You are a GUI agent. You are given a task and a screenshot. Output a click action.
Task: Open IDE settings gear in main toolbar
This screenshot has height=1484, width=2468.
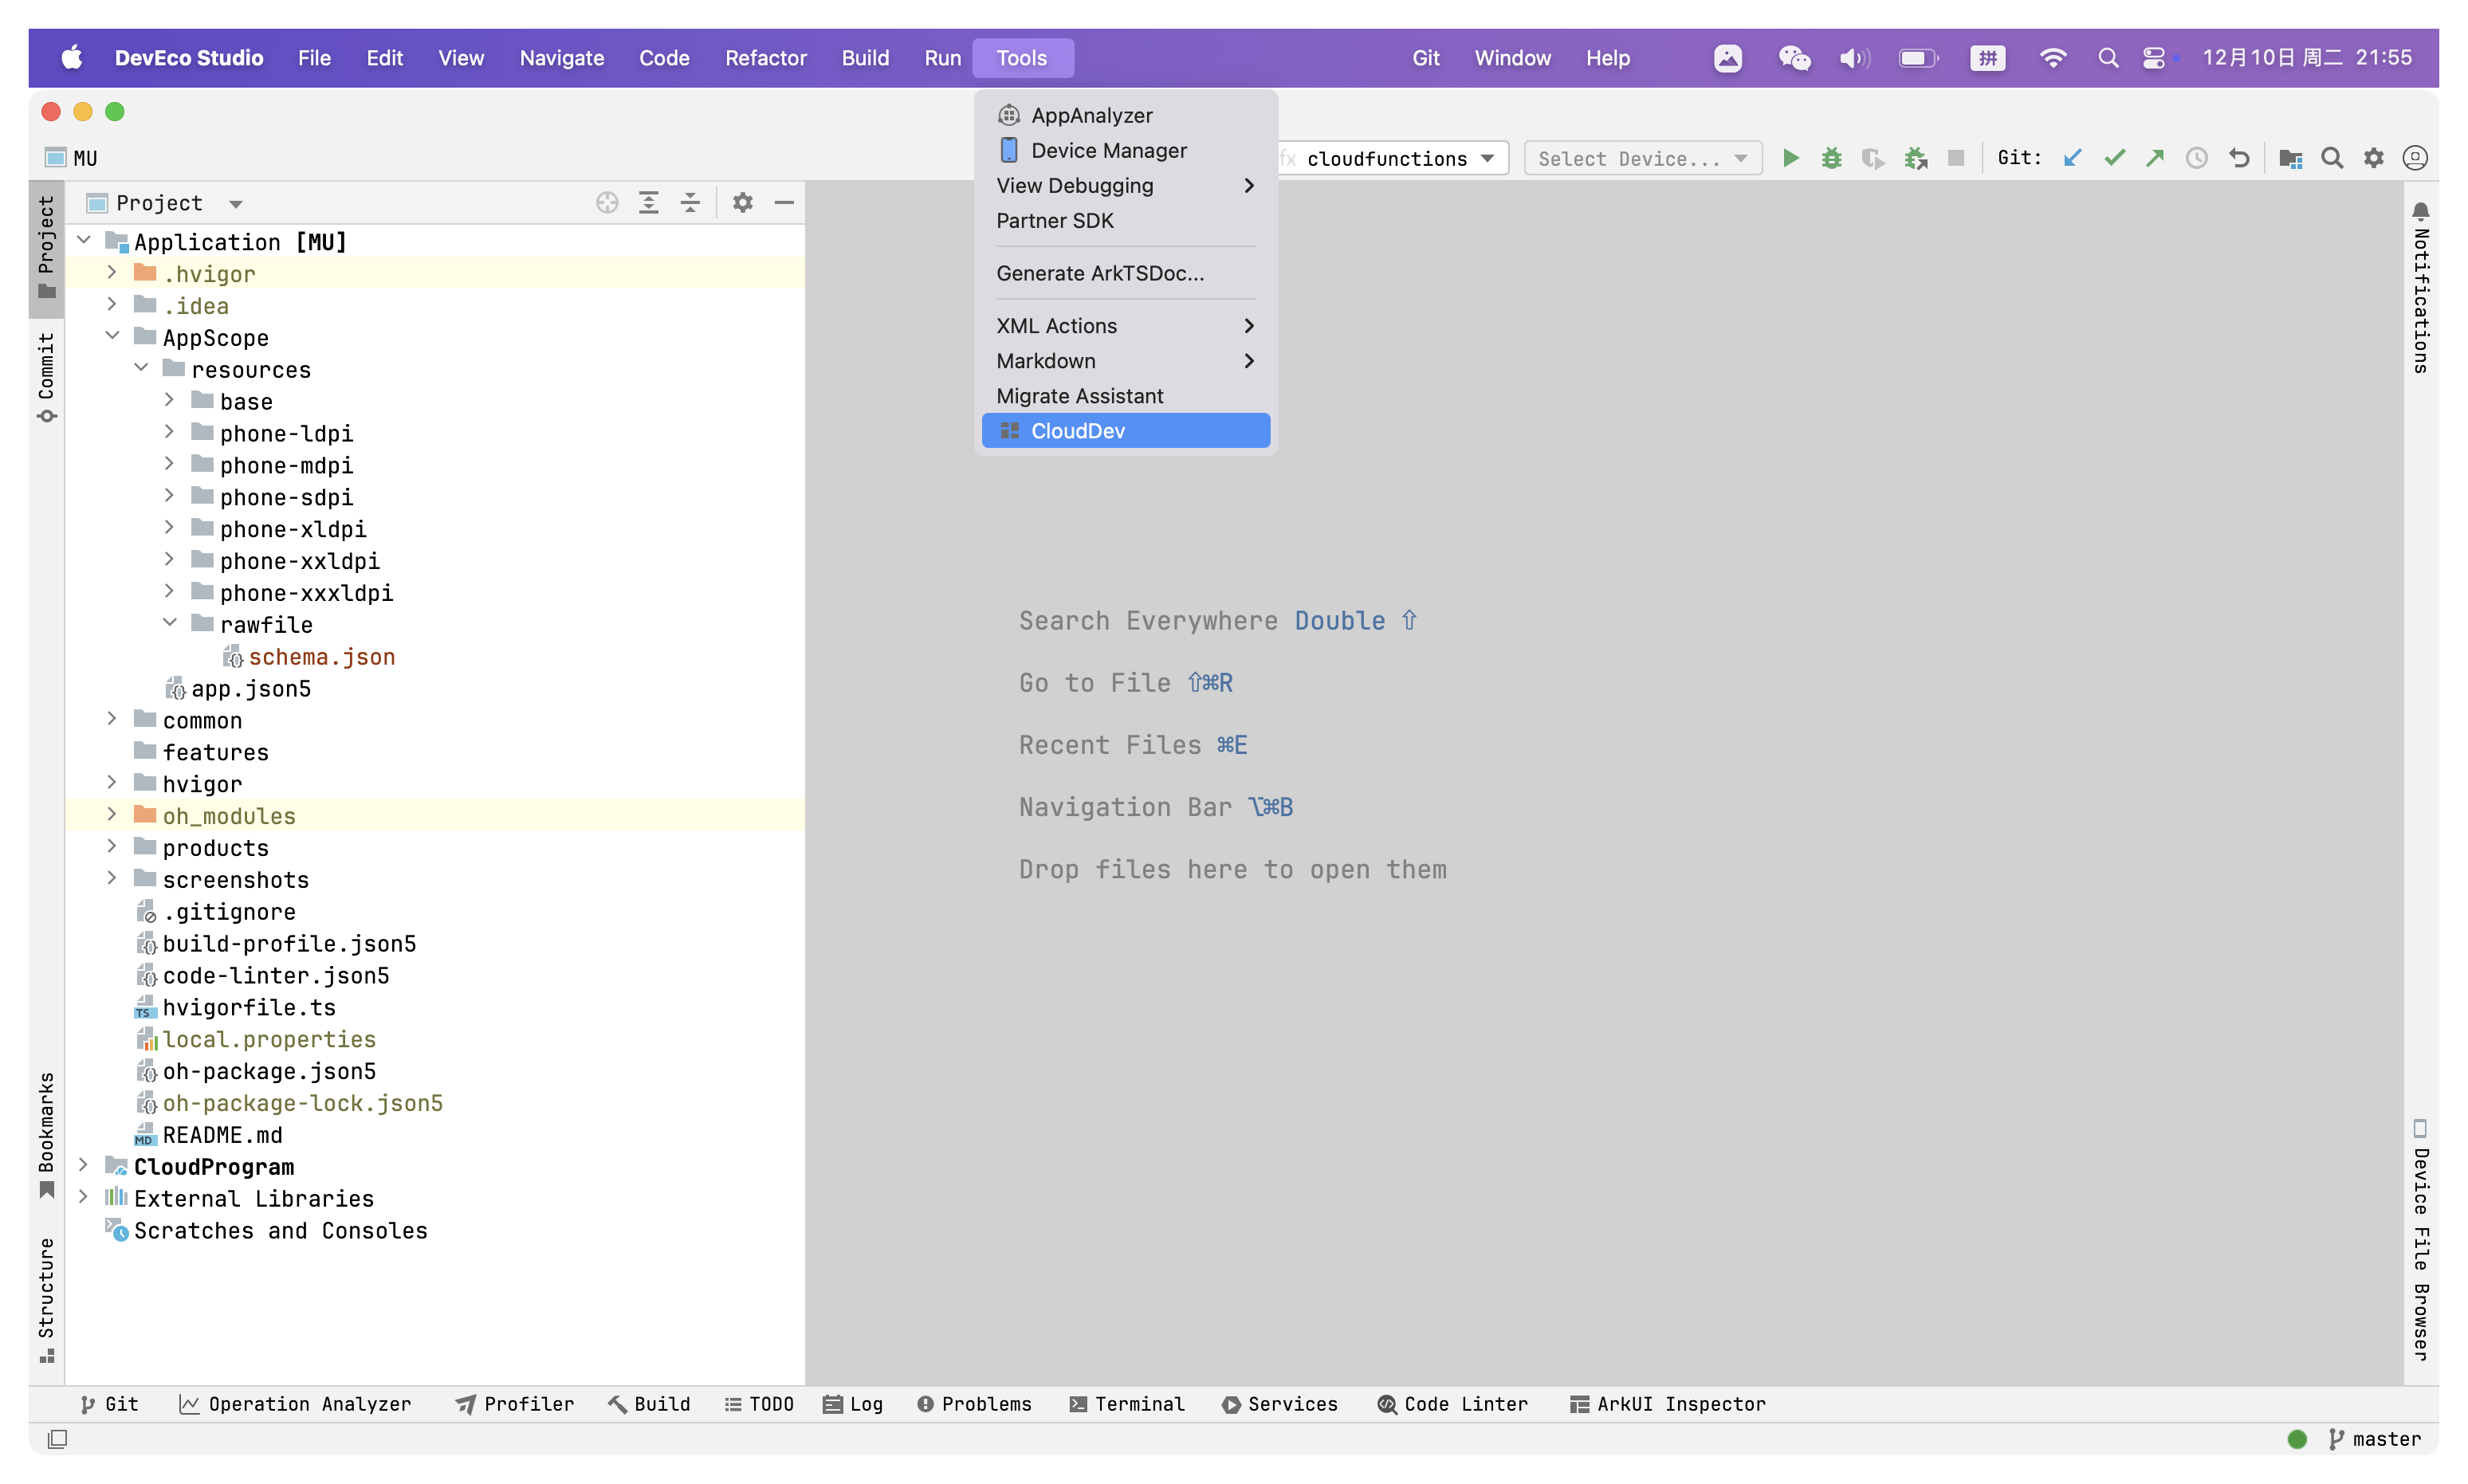pos(2373,158)
